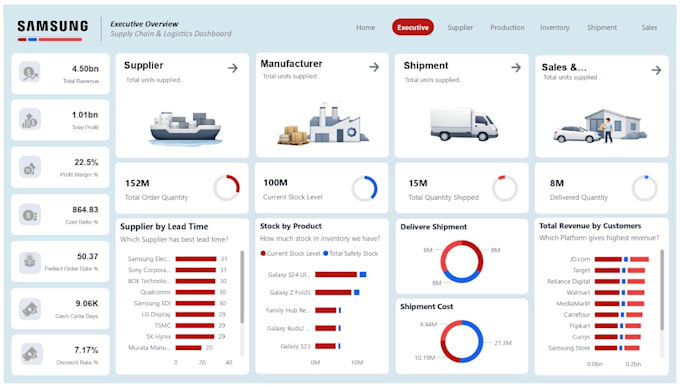Toggle Current Stock Level legend item
The width and height of the screenshot is (680, 387).
click(x=290, y=253)
